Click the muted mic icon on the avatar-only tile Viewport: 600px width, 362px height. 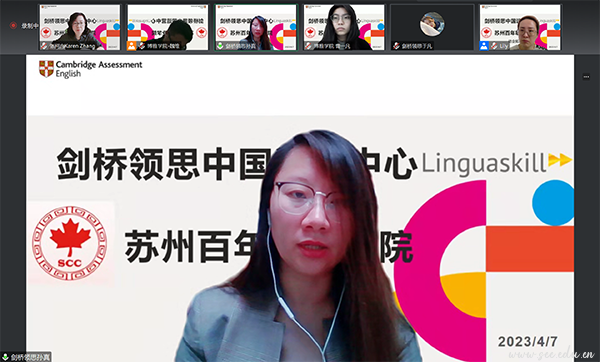396,46
